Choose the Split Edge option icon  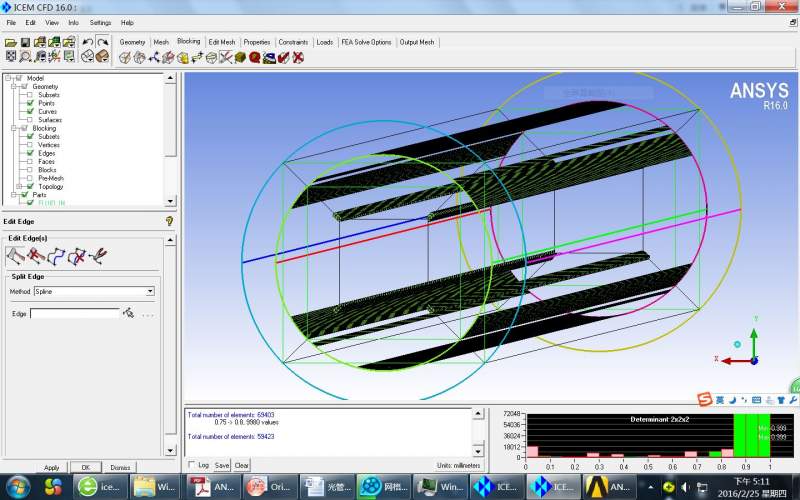point(15,256)
